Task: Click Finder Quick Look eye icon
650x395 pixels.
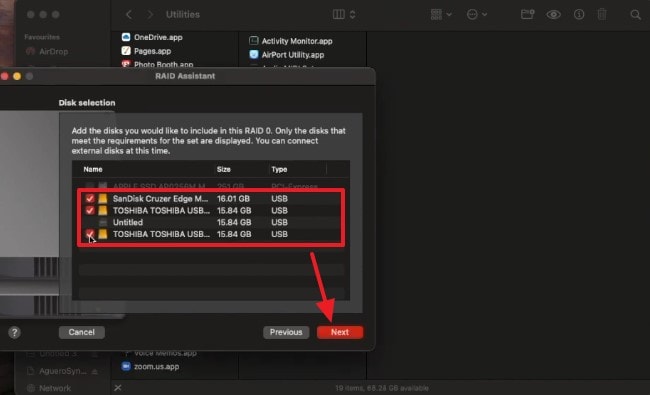Action: [553, 15]
